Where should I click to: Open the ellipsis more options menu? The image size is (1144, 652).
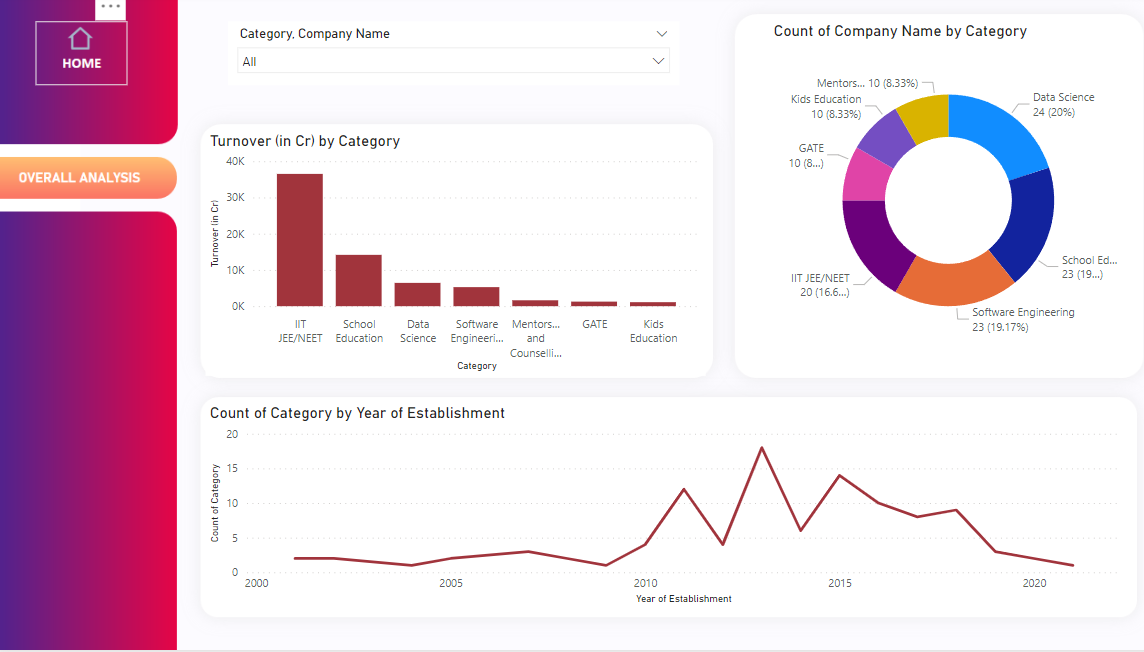pyautogui.click(x=109, y=8)
